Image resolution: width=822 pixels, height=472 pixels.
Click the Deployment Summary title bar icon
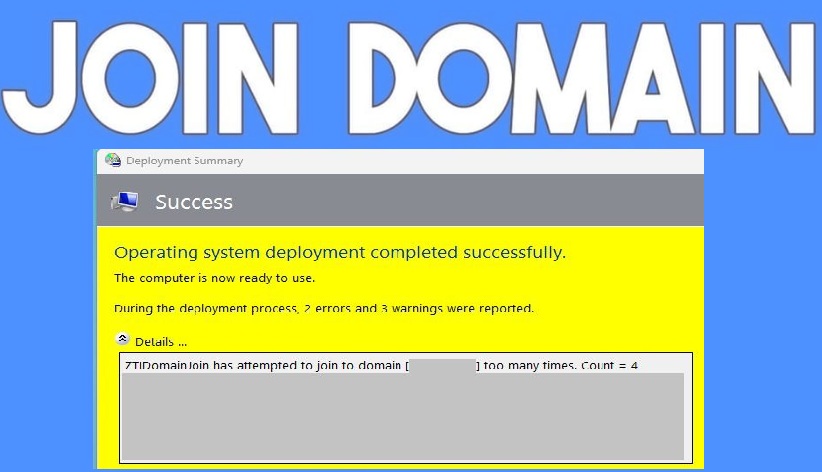click(112, 161)
